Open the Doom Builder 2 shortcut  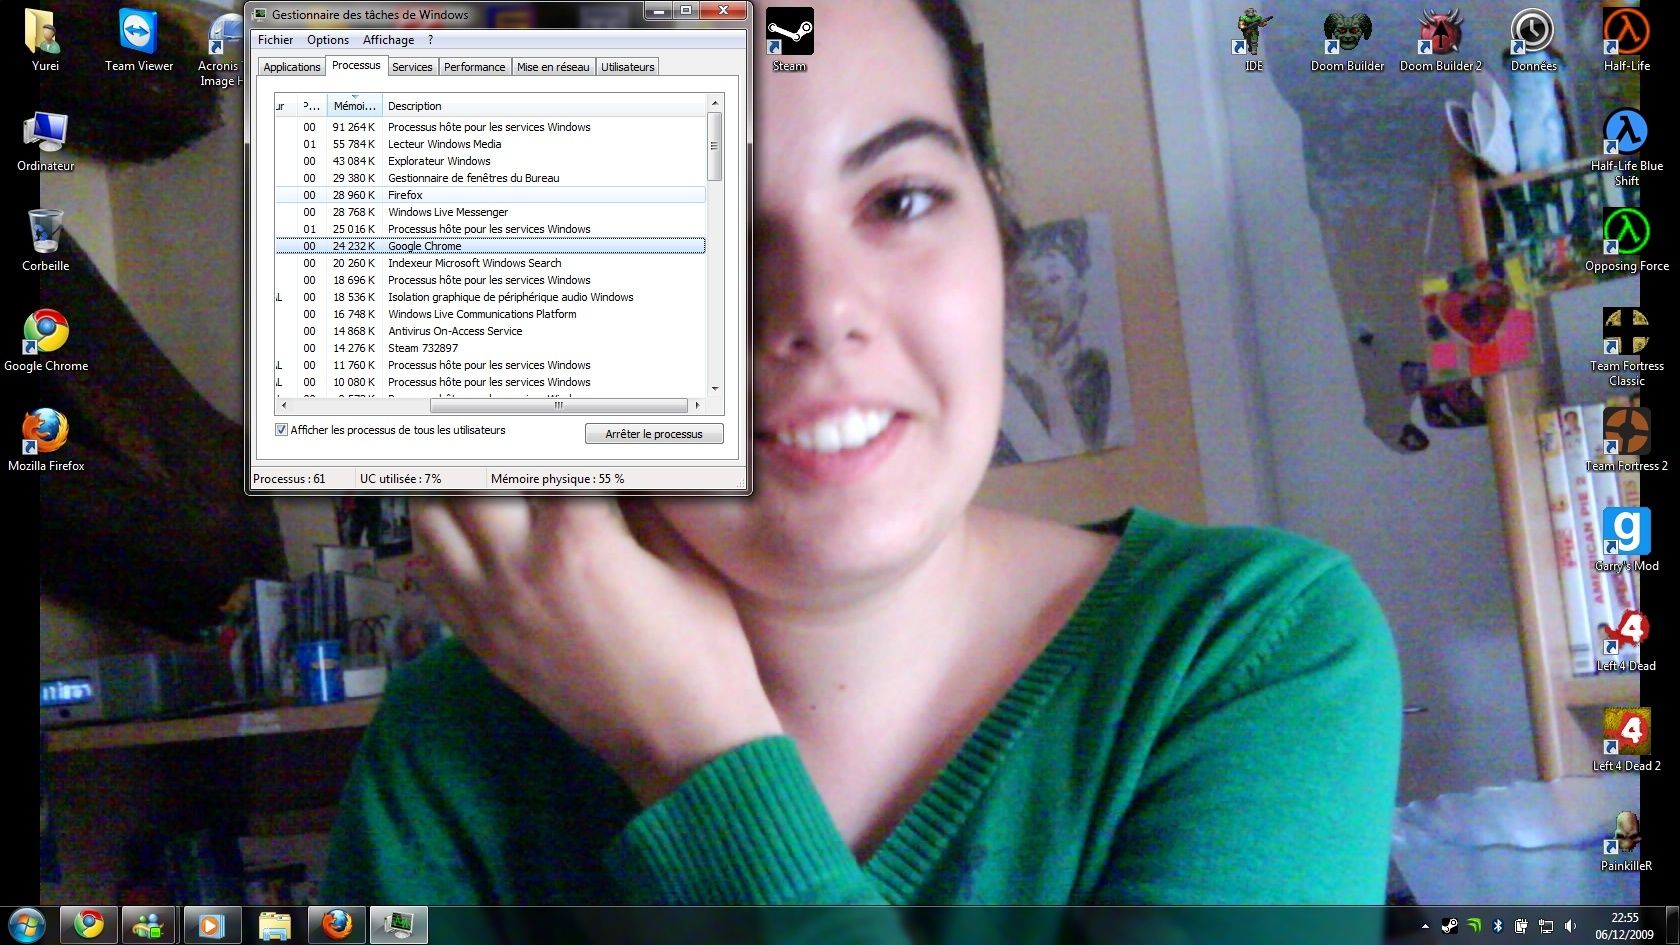pyautogui.click(x=1440, y=40)
